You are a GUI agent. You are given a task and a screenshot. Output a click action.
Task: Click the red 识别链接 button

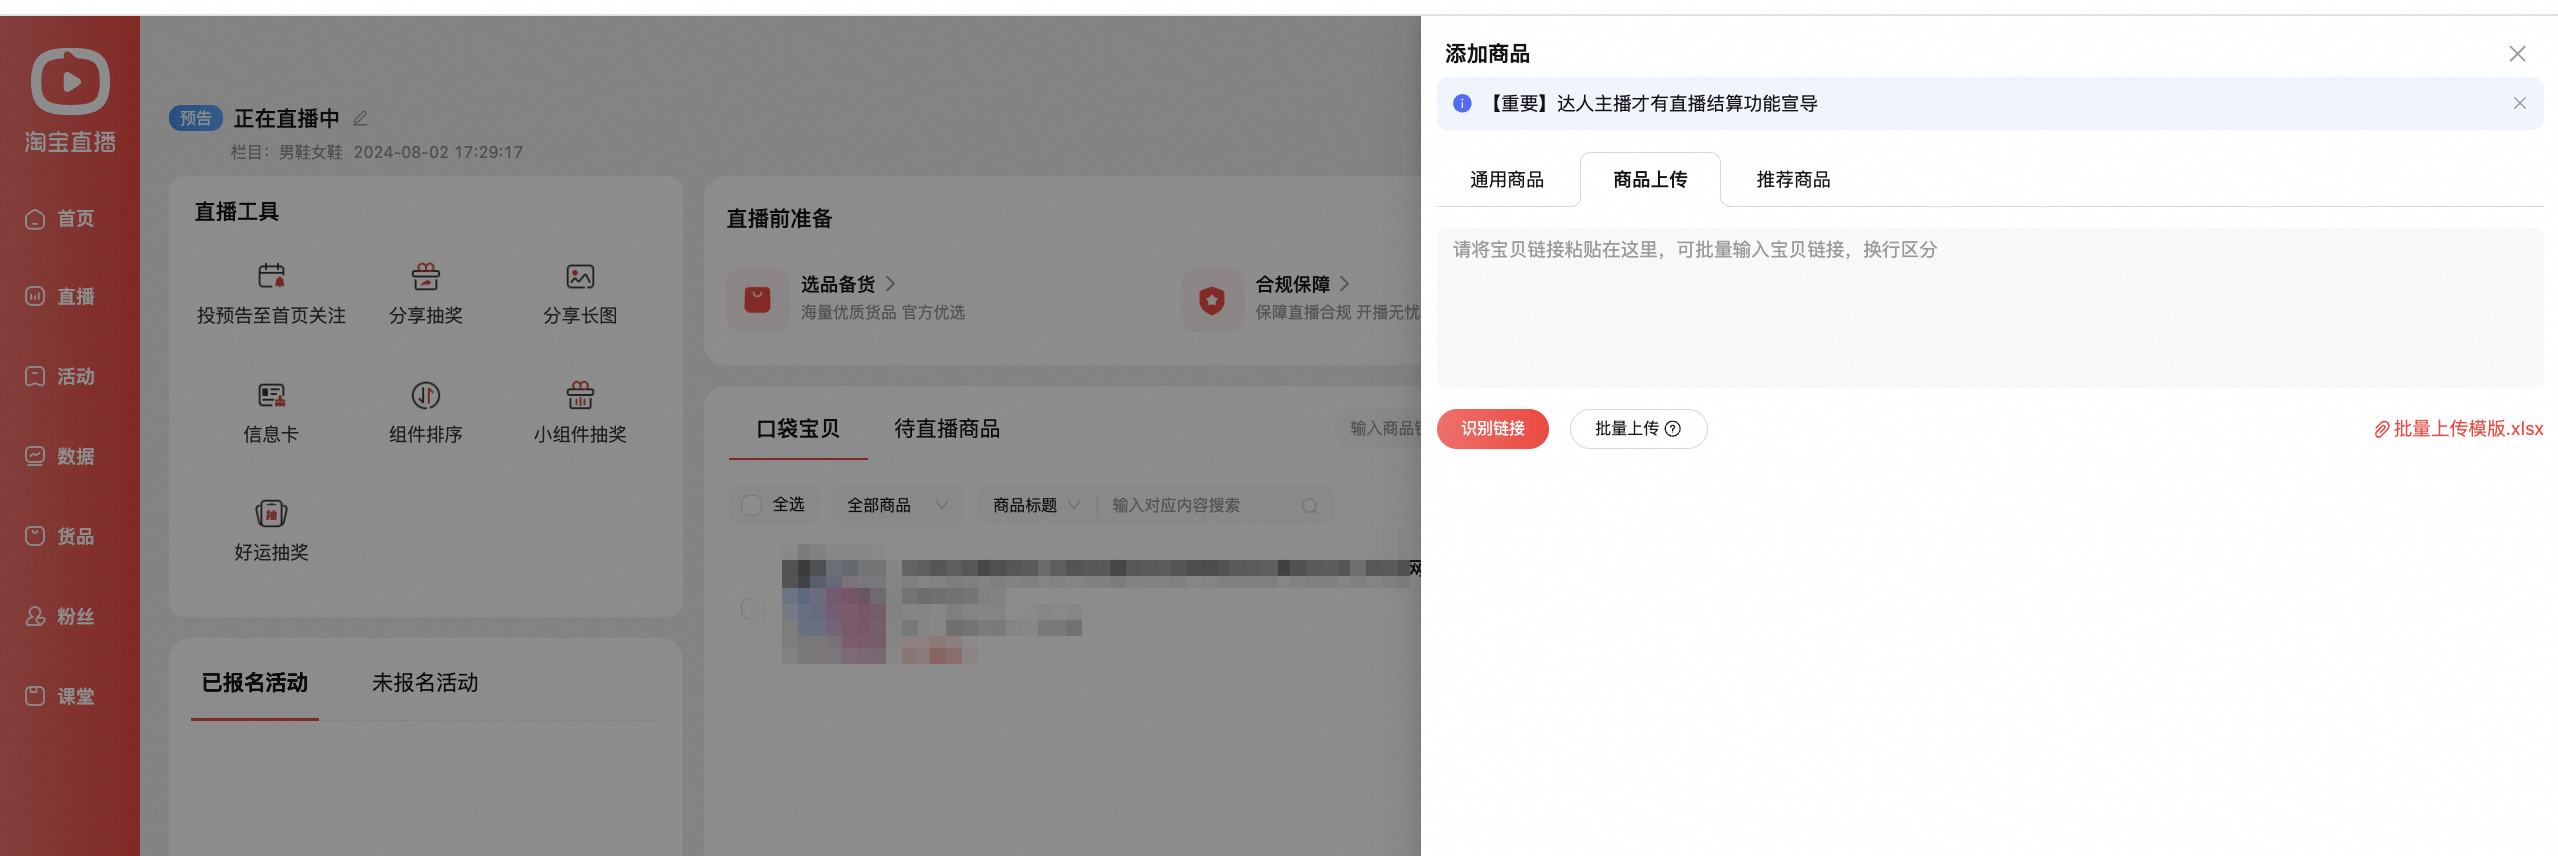click(1492, 429)
